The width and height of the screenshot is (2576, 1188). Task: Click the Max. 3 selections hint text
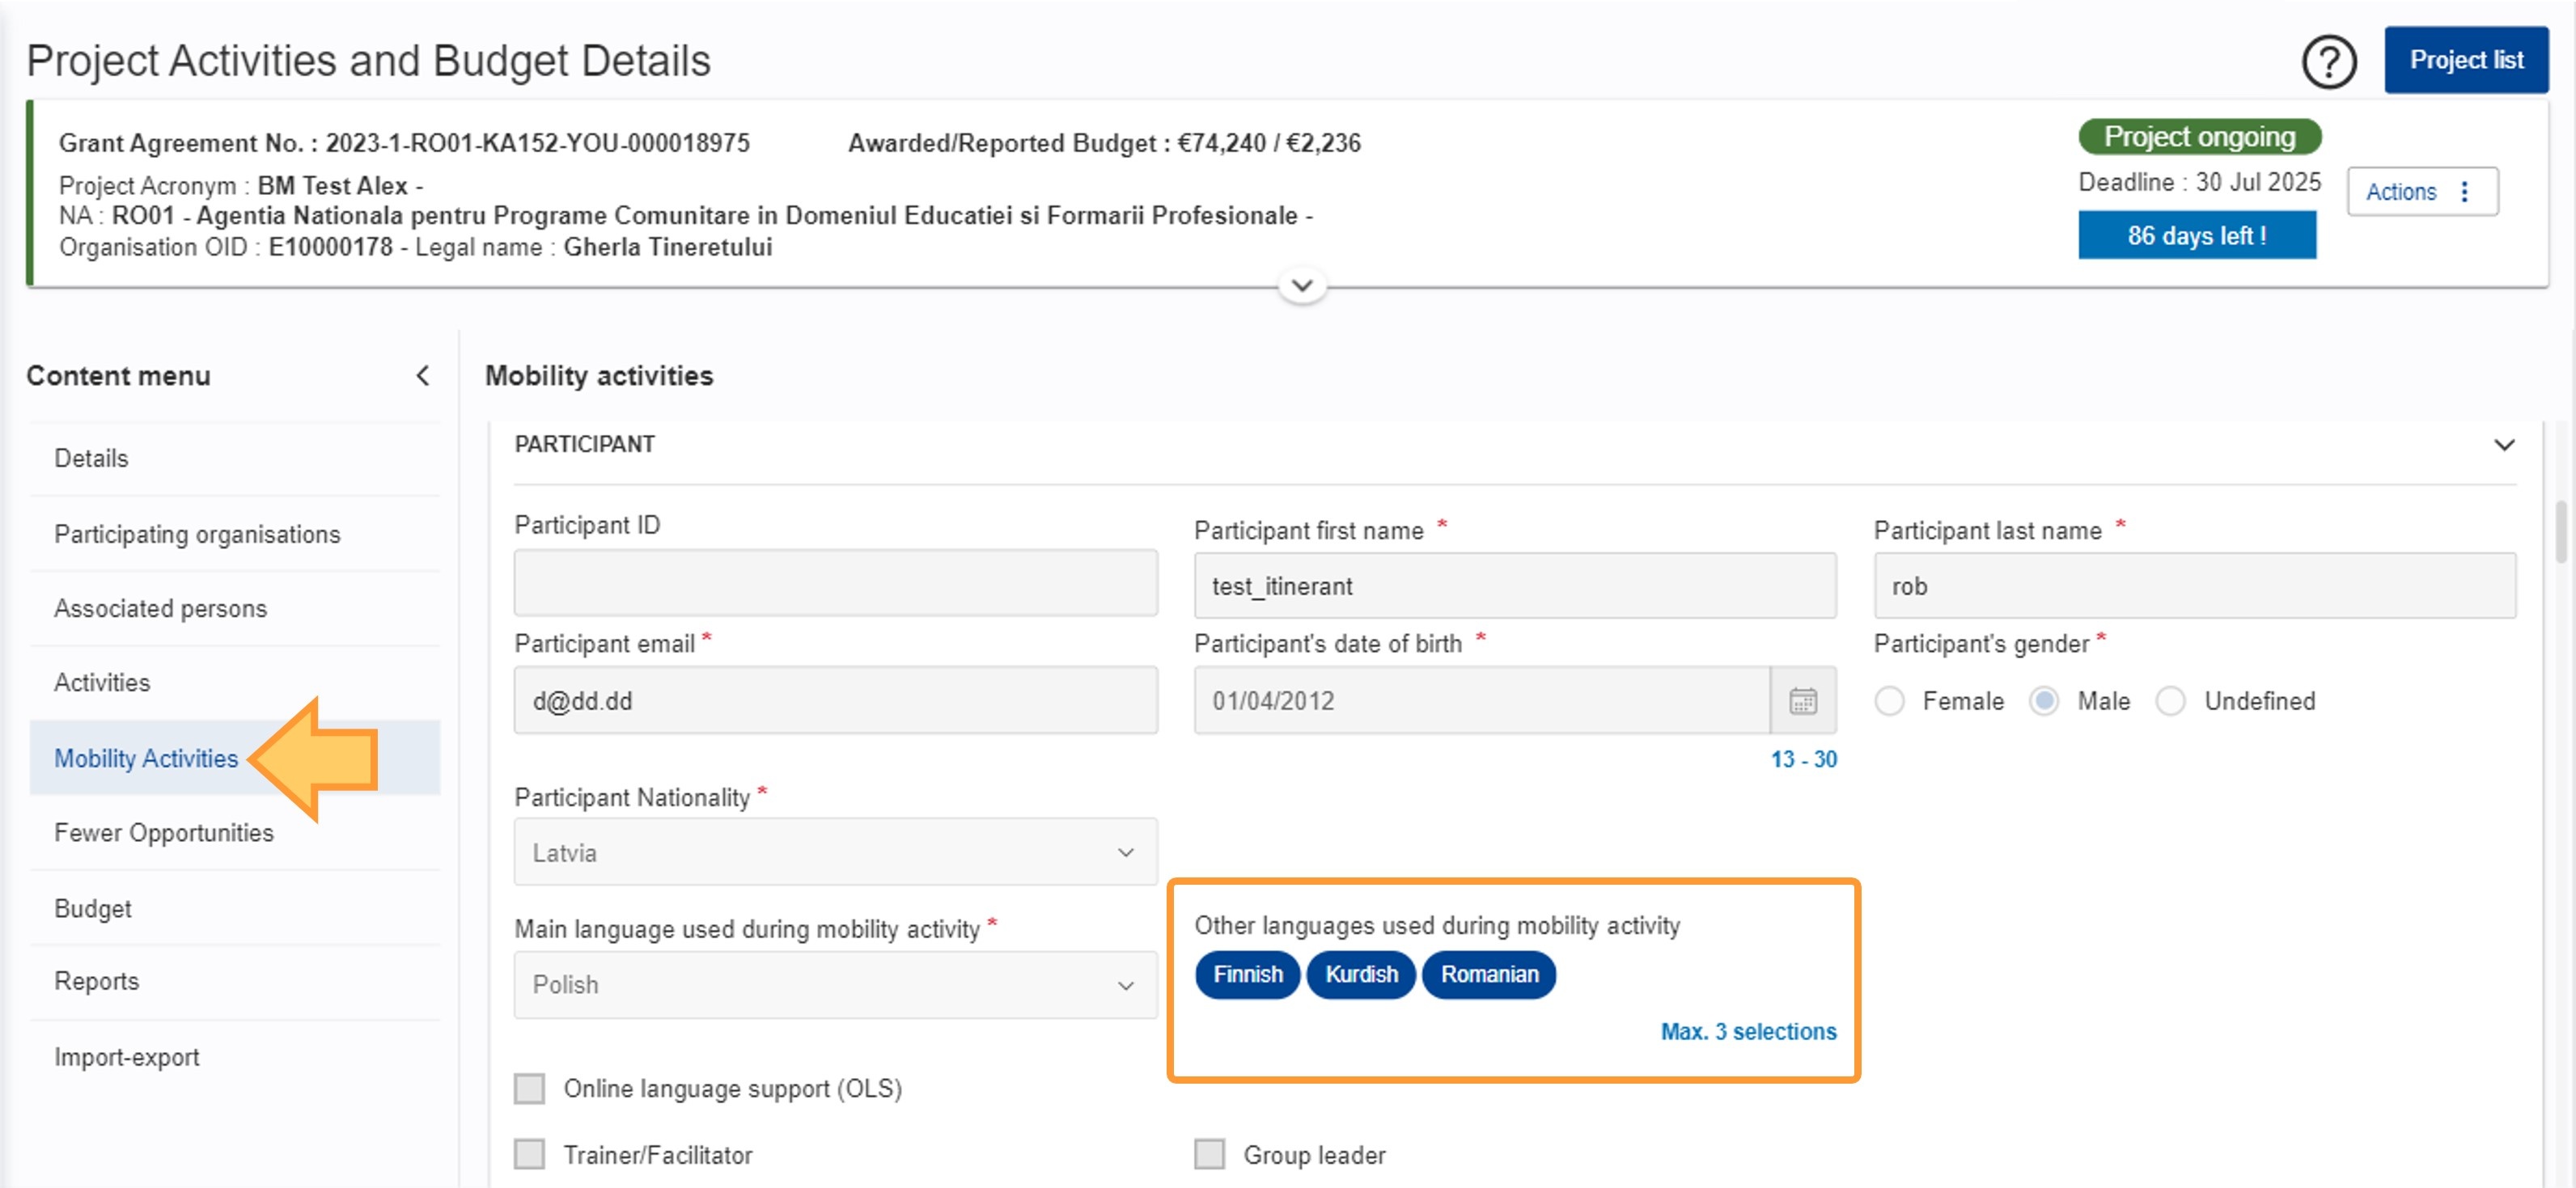tap(1748, 1031)
